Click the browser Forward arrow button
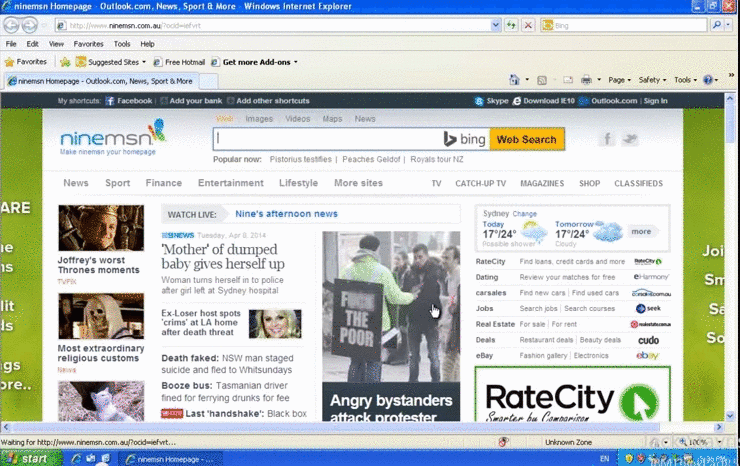Image resolution: width=740 pixels, height=466 pixels. coord(29,25)
